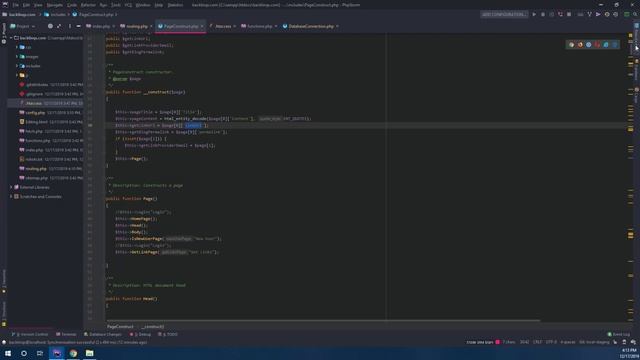Click the expand-all arrows icon in the Project panel
The image size is (640, 360).
(59, 26)
